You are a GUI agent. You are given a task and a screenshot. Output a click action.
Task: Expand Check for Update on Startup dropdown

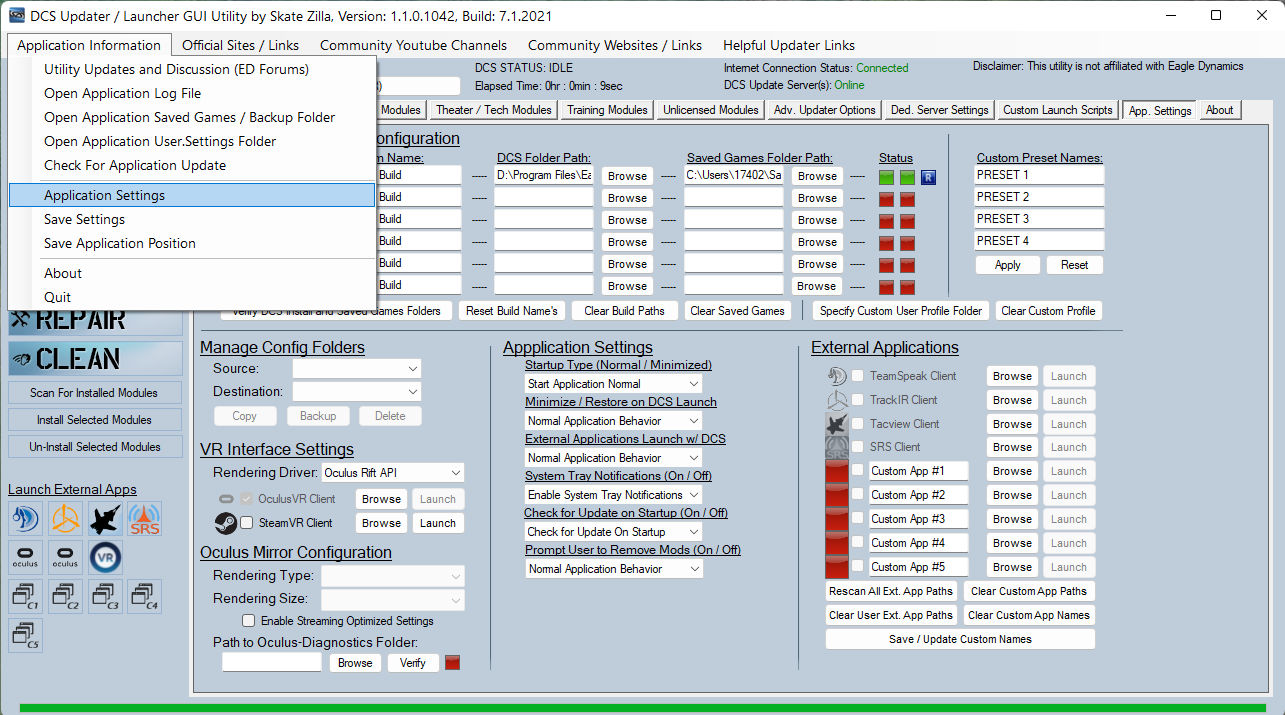pyautogui.click(x=613, y=532)
